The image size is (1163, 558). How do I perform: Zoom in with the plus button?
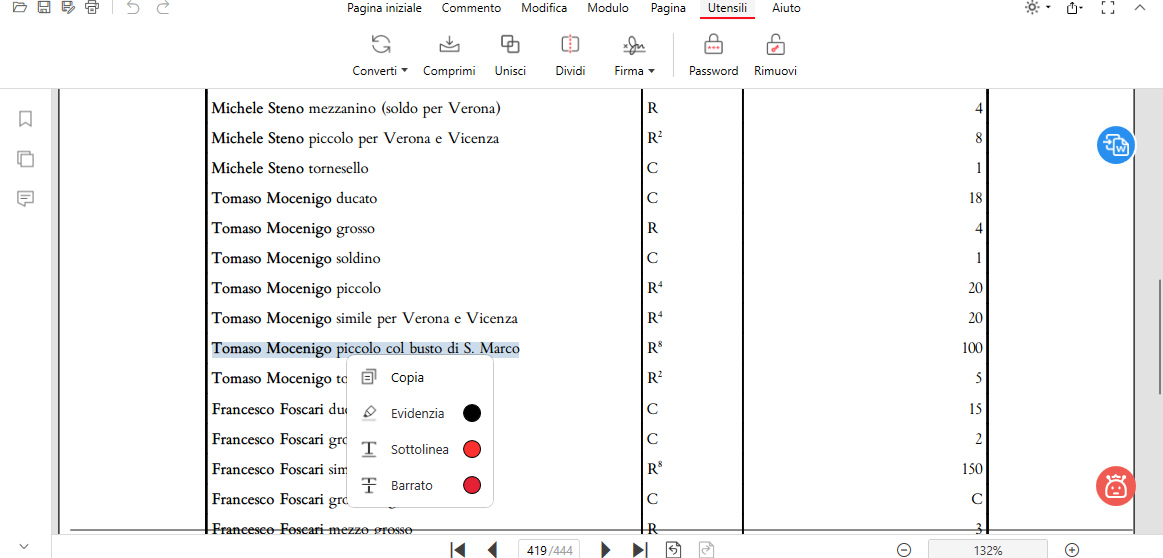pyautogui.click(x=1072, y=550)
